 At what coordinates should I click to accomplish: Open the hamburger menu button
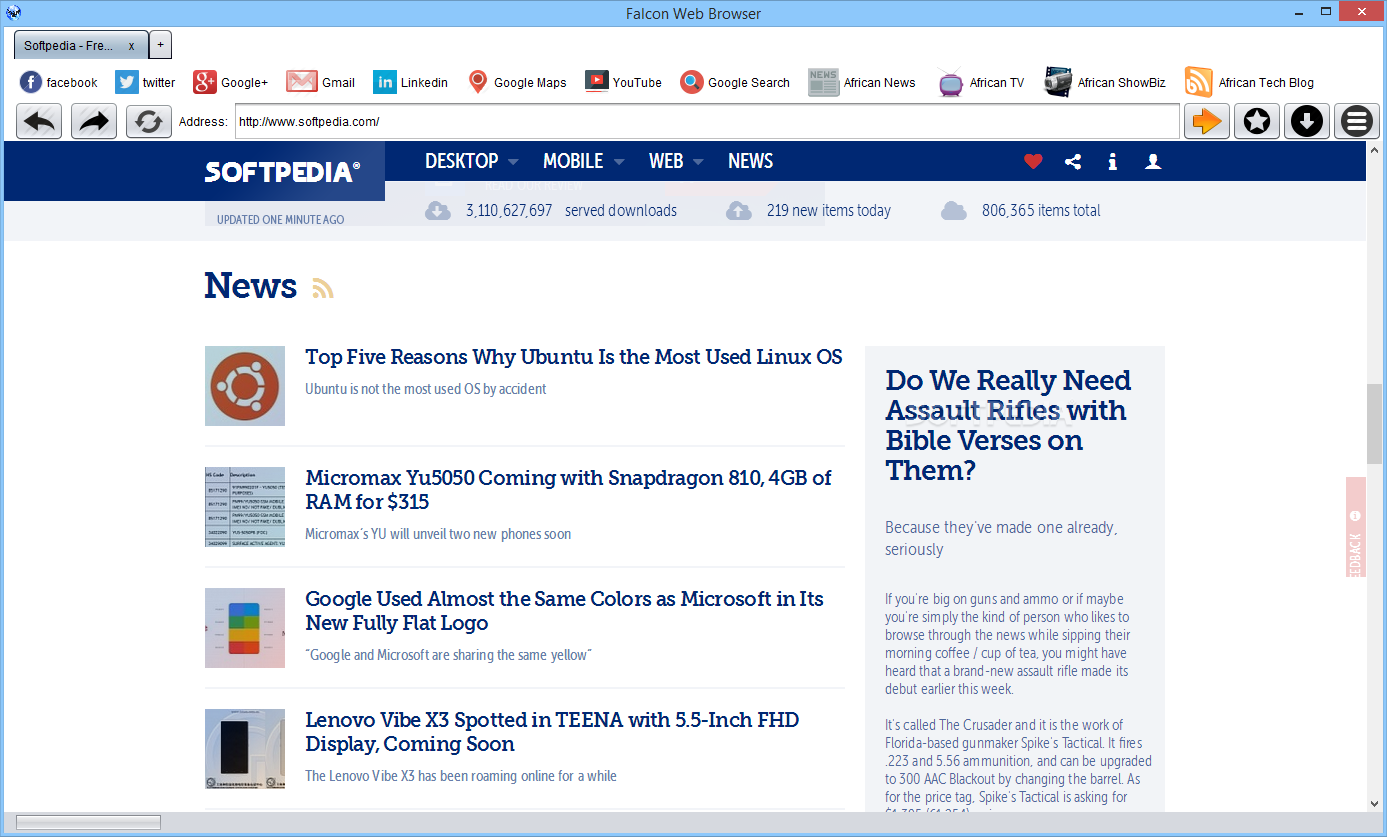tap(1357, 122)
